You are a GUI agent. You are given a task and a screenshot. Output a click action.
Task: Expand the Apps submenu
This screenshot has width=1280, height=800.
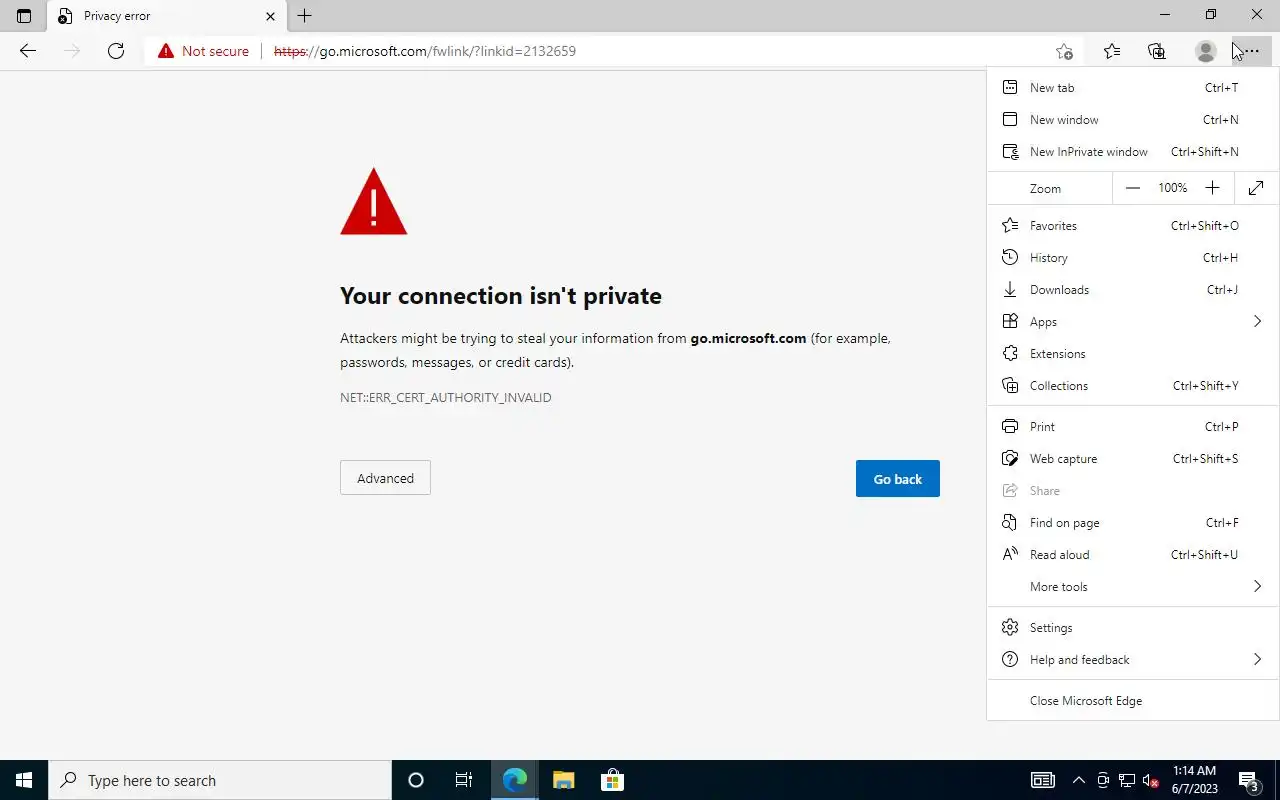point(1133,322)
